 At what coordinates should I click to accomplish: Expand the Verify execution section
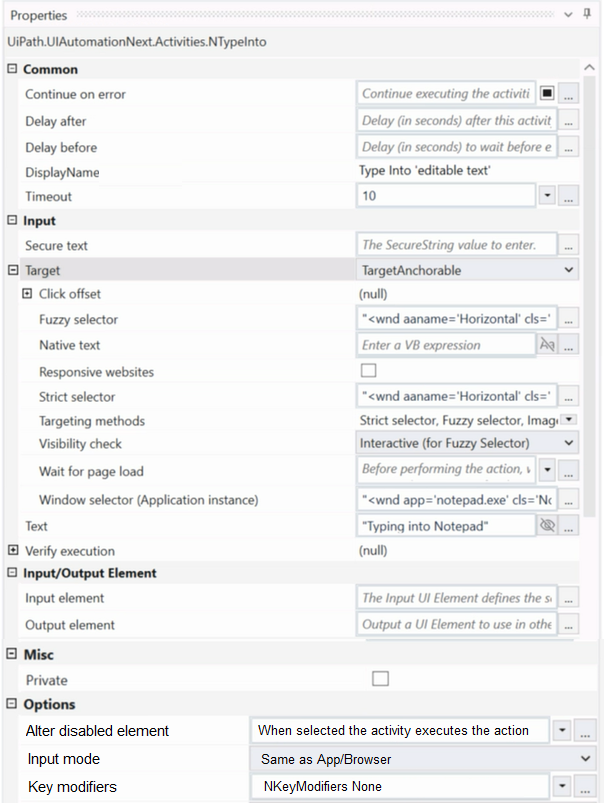pyautogui.click(x=13, y=551)
